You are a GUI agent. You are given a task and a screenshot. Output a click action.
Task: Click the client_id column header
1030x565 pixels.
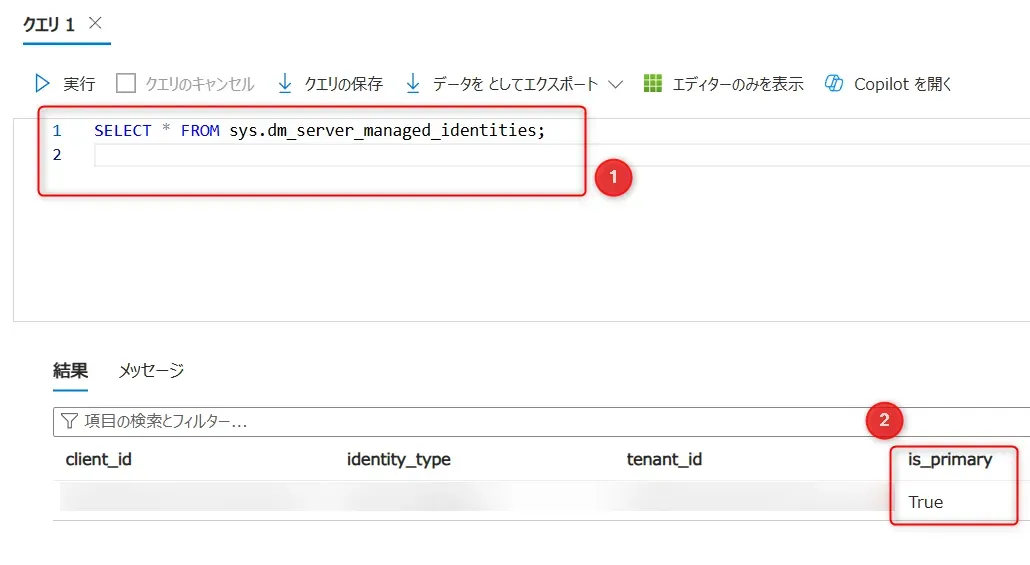tap(99, 459)
